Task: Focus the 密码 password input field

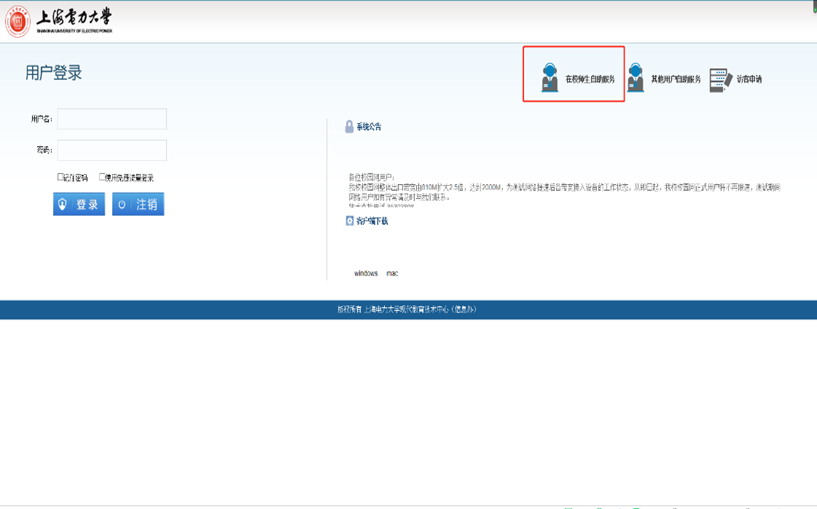Action: [112, 150]
